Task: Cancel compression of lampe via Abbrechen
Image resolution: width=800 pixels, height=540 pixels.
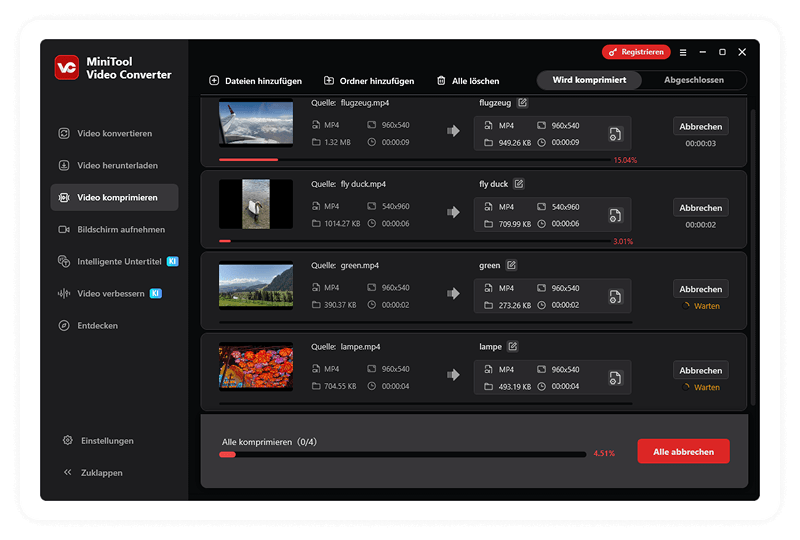Action: coord(701,371)
